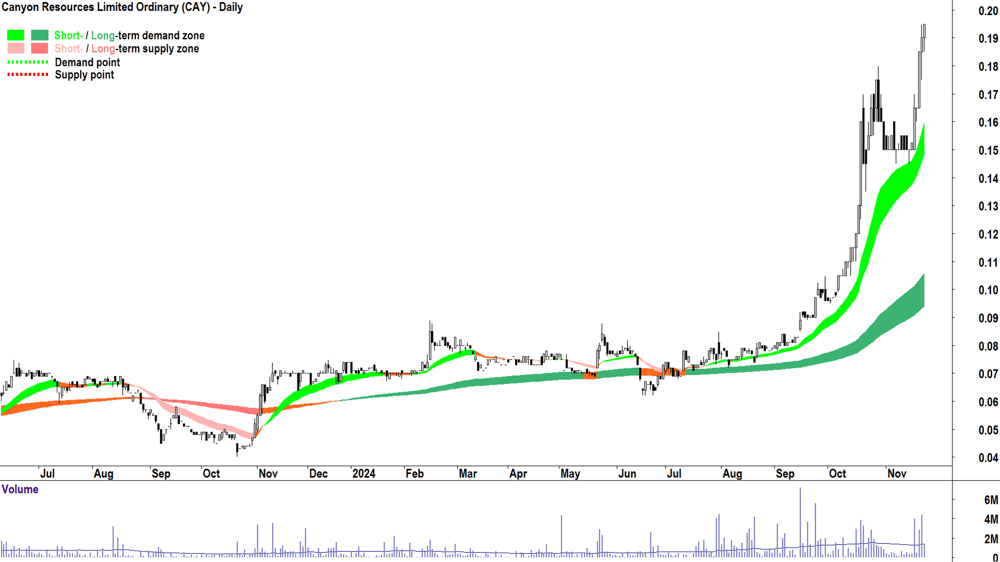Screen dimensions: 1000x562
Task: Click the 4M volume axis label
Action: [991, 519]
